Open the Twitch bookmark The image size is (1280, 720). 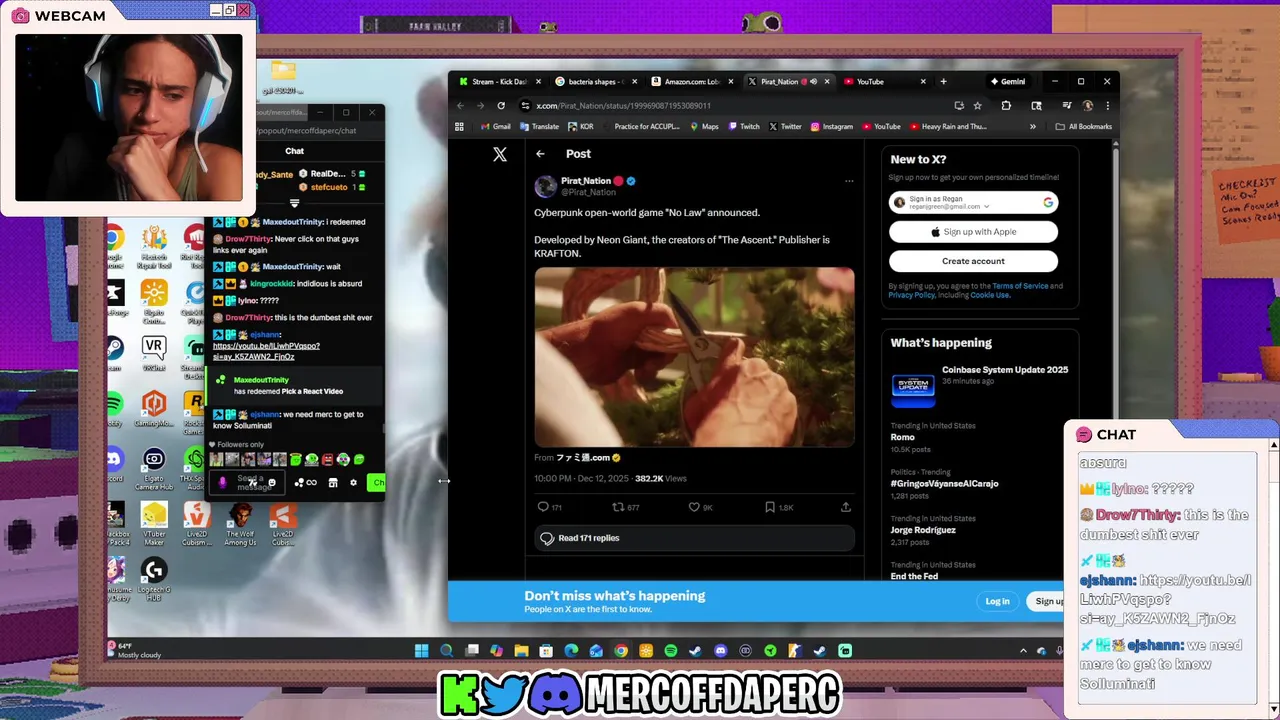(743, 127)
